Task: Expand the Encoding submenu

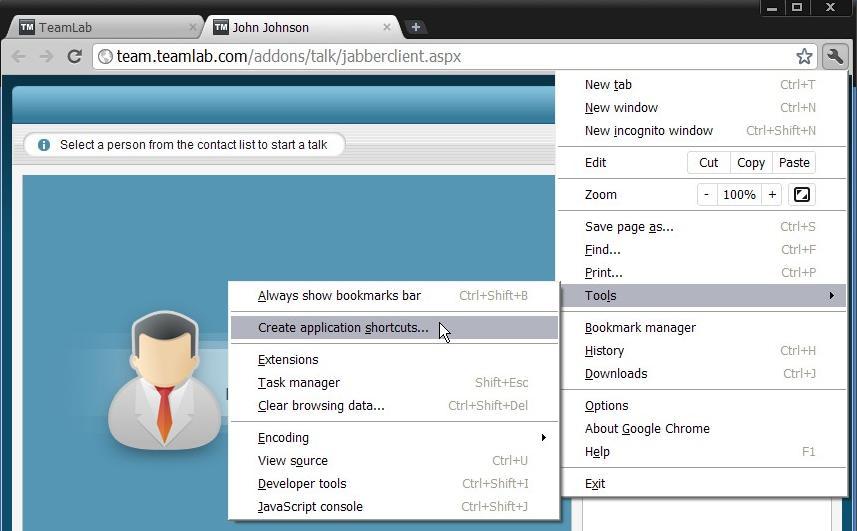Action: click(x=394, y=438)
